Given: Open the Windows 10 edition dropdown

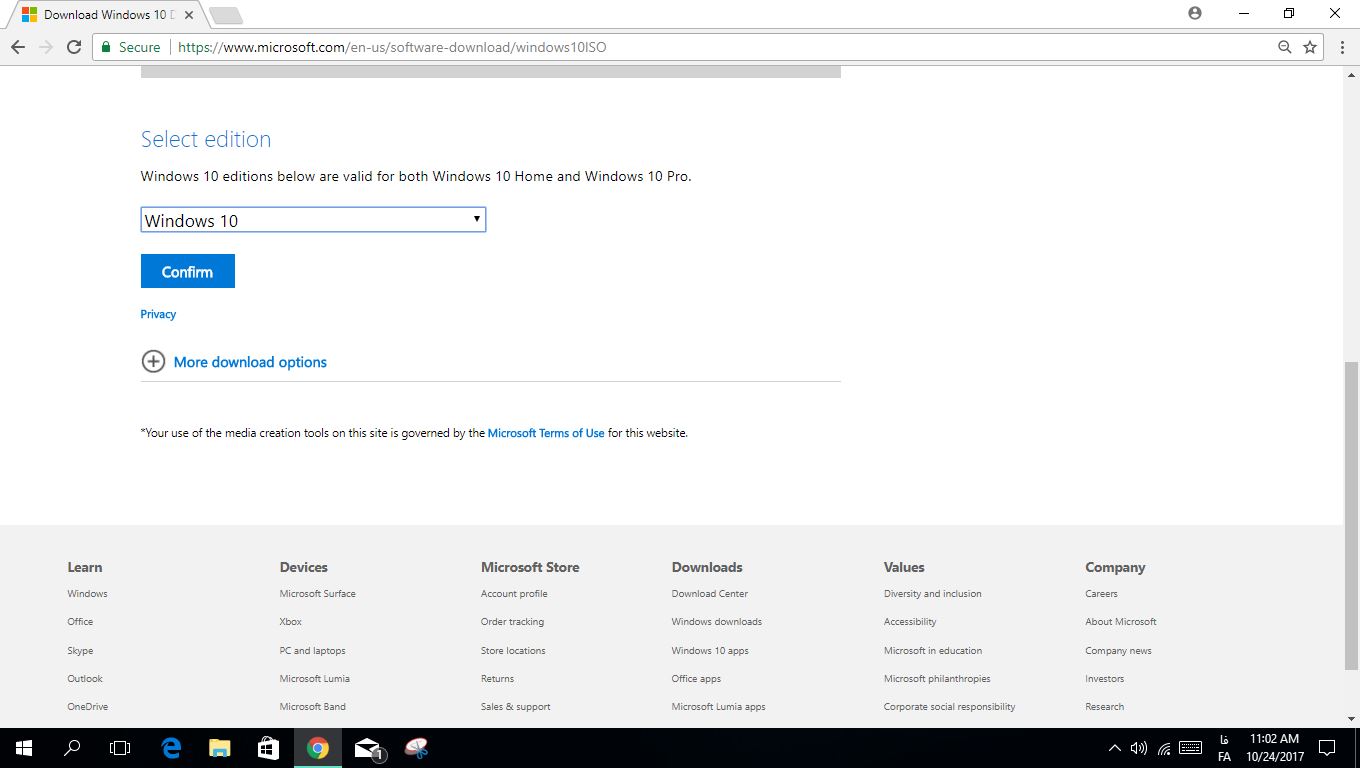Looking at the screenshot, I should click(x=313, y=220).
